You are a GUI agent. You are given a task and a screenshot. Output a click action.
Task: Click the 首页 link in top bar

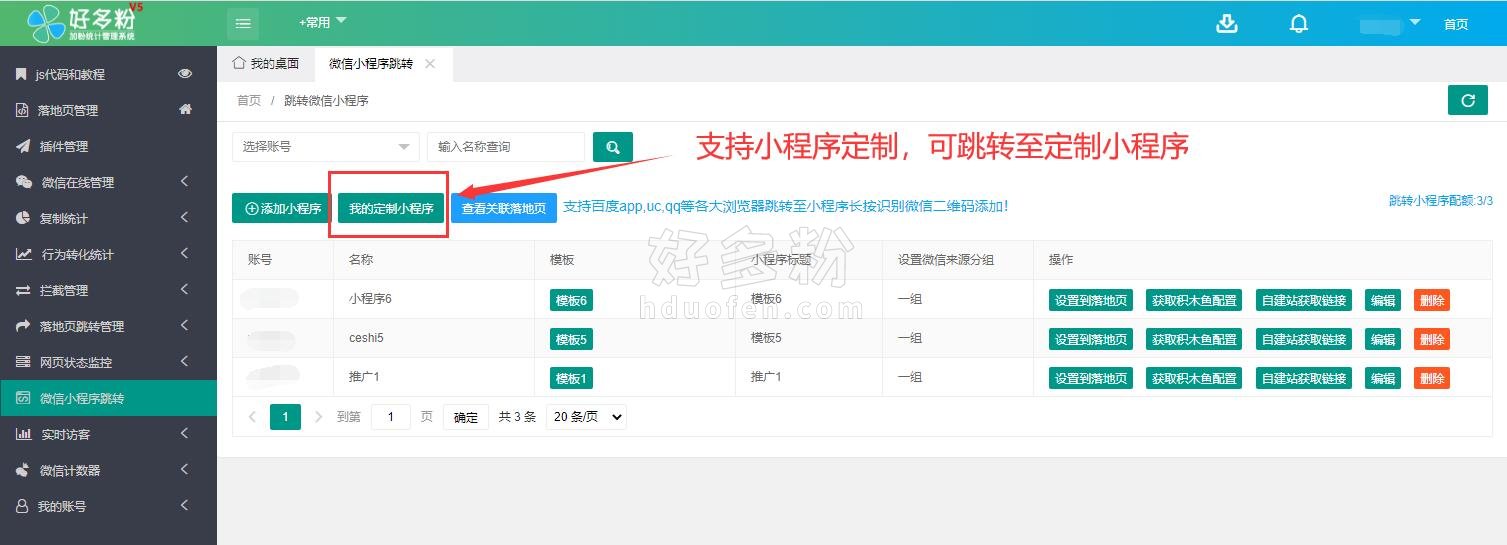1456,24
